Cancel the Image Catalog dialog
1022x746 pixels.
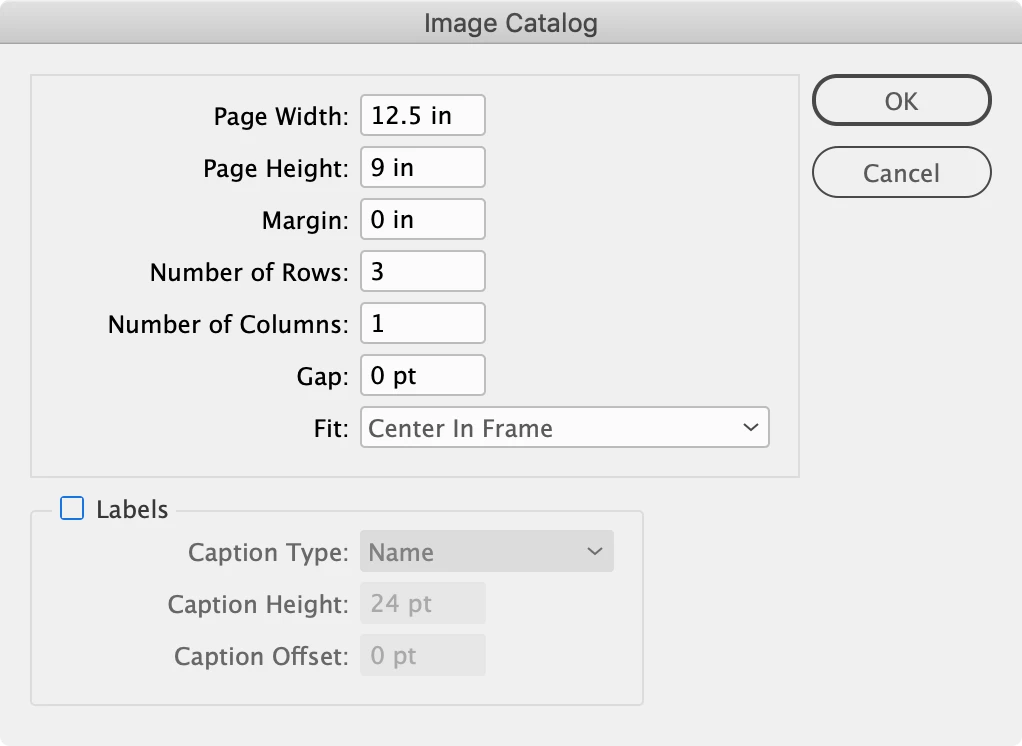click(x=901, y=173)
